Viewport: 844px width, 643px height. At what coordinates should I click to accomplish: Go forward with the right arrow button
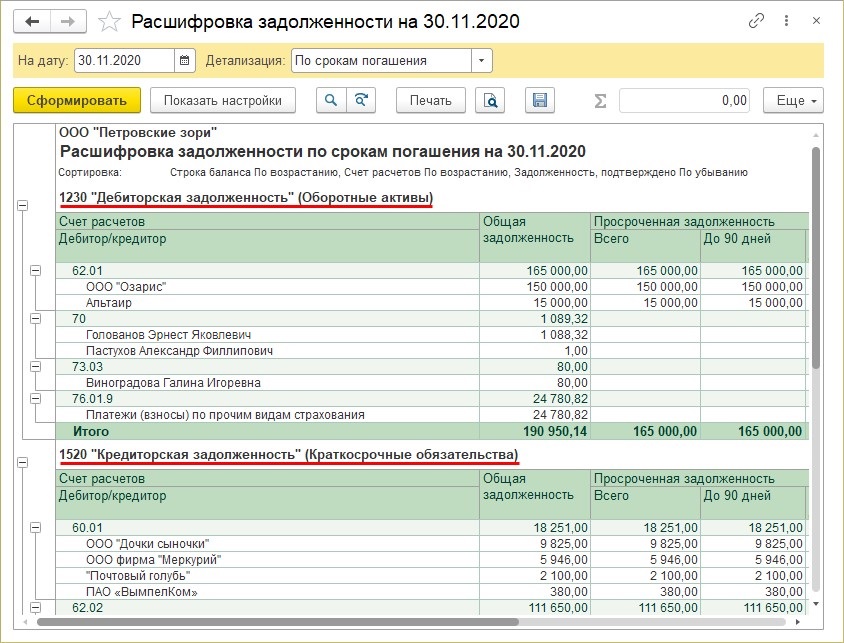68,22
